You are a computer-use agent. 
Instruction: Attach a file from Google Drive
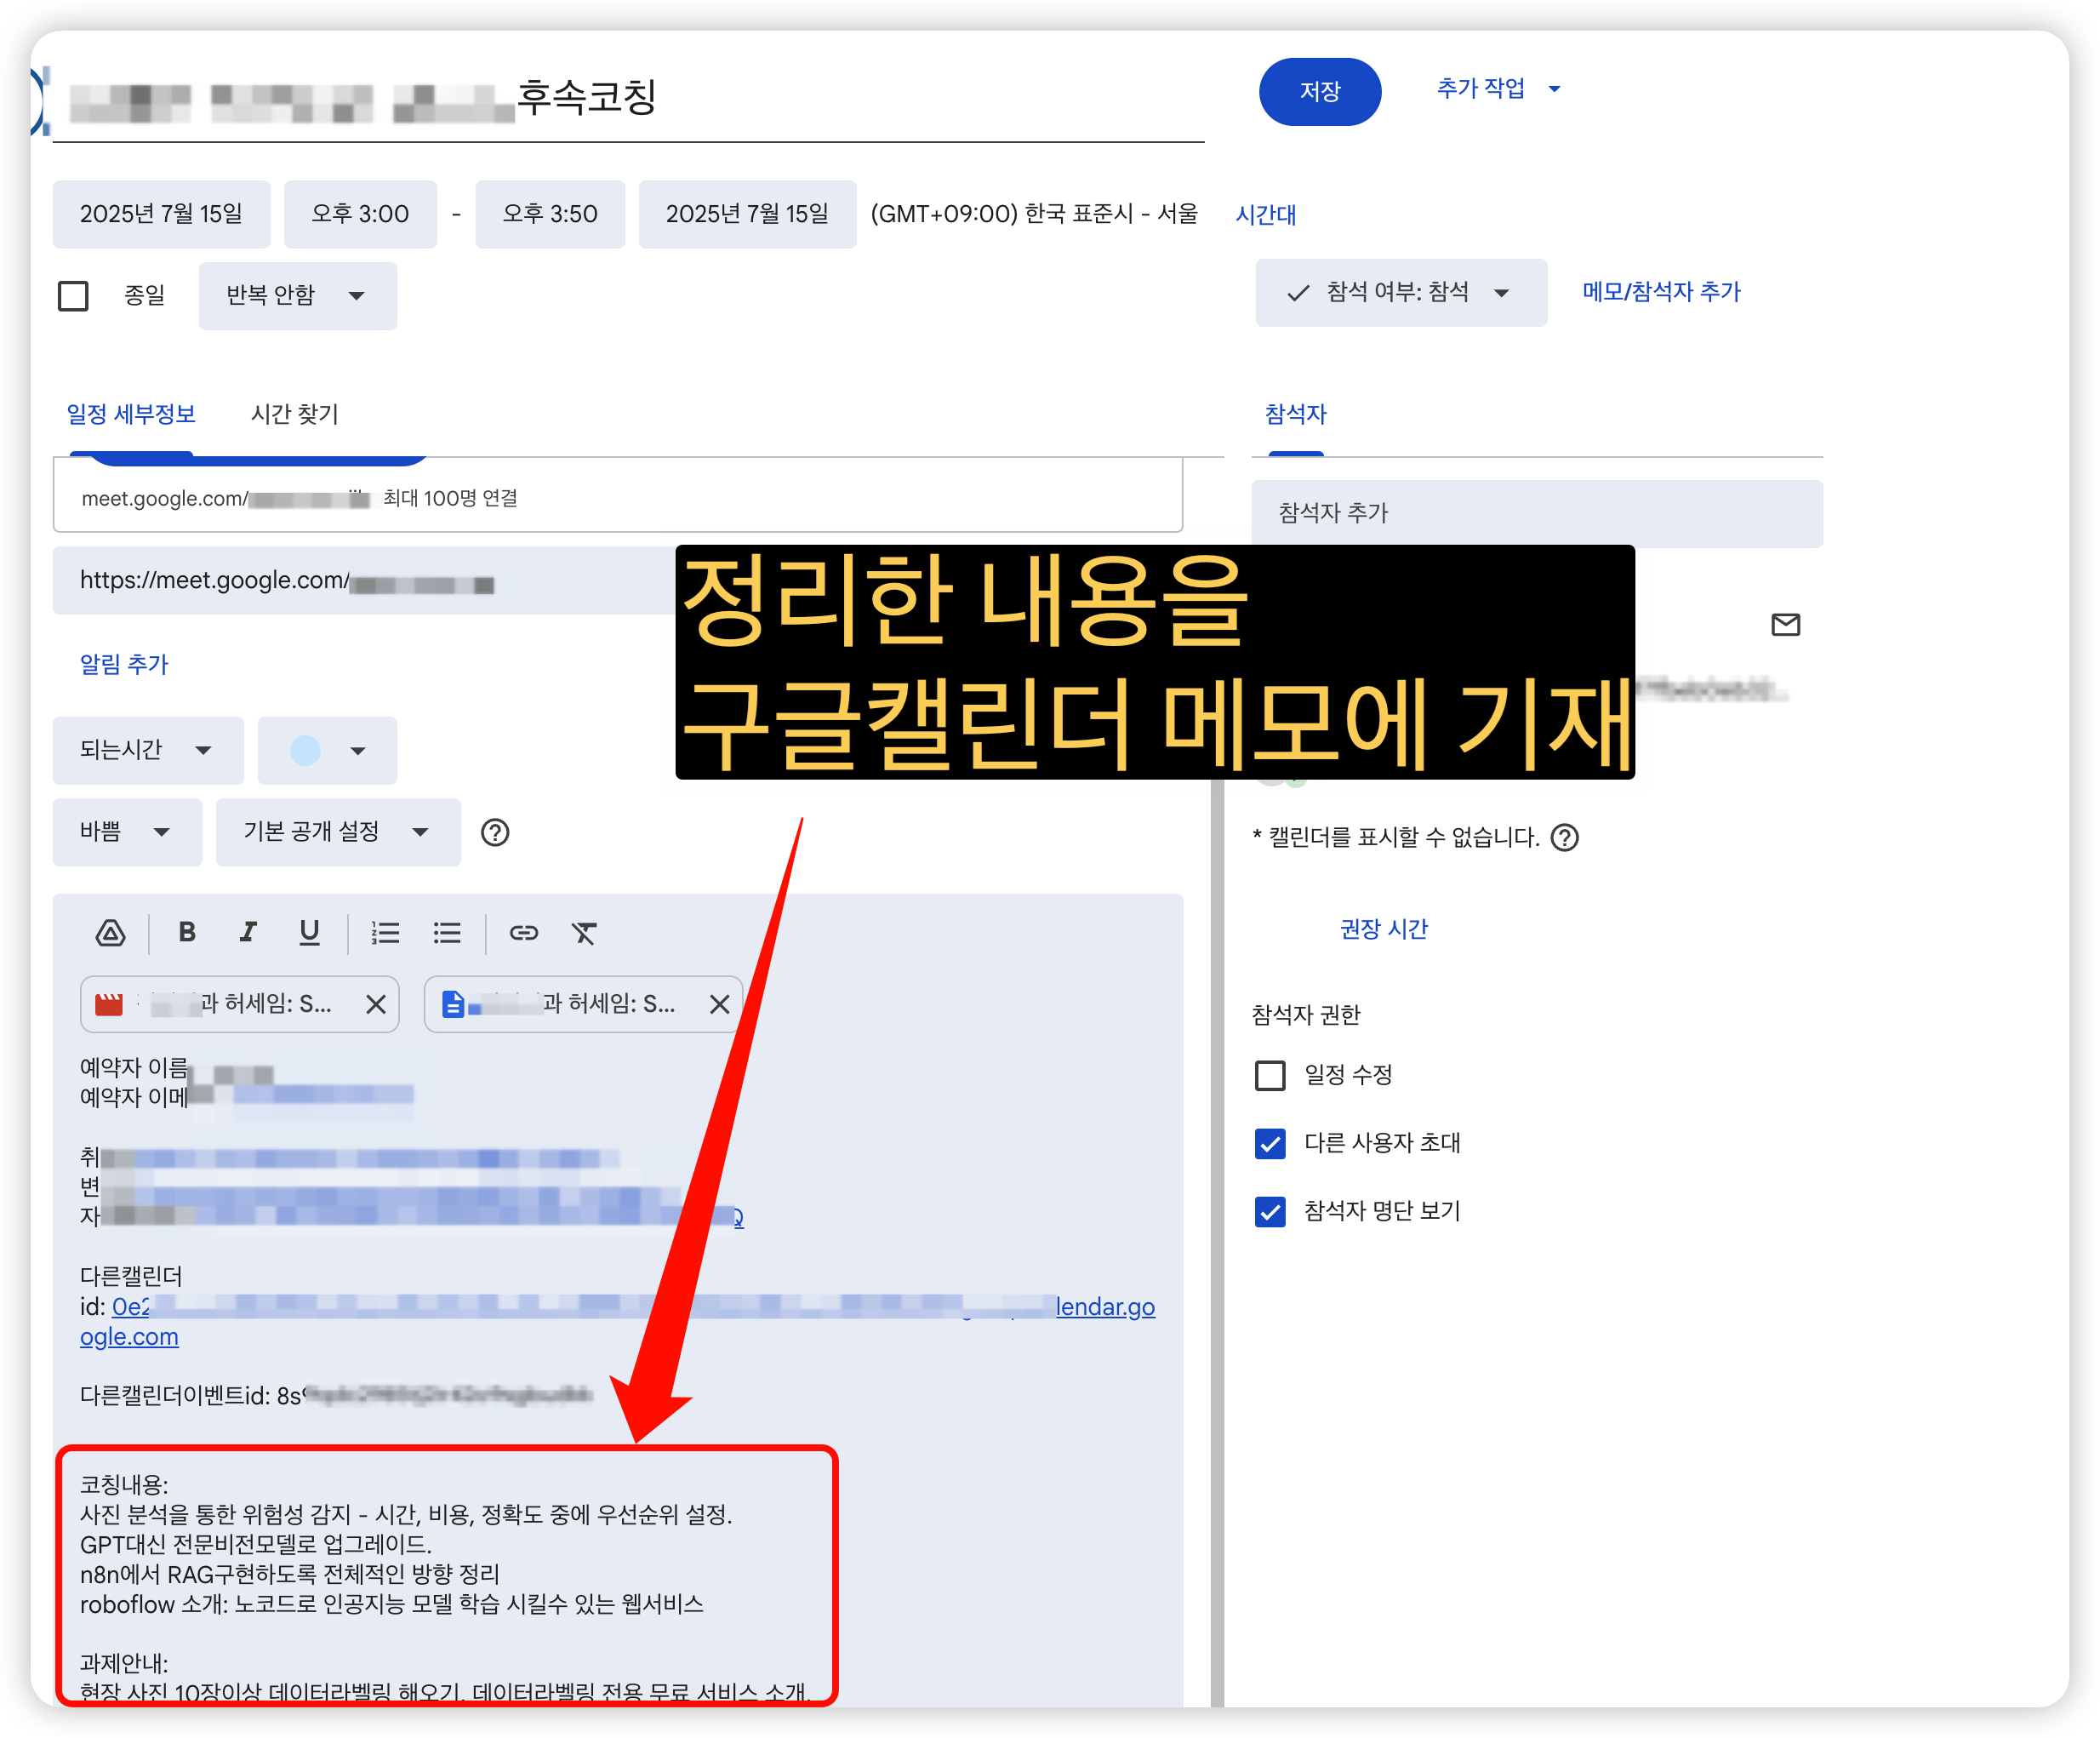(110, 933)
